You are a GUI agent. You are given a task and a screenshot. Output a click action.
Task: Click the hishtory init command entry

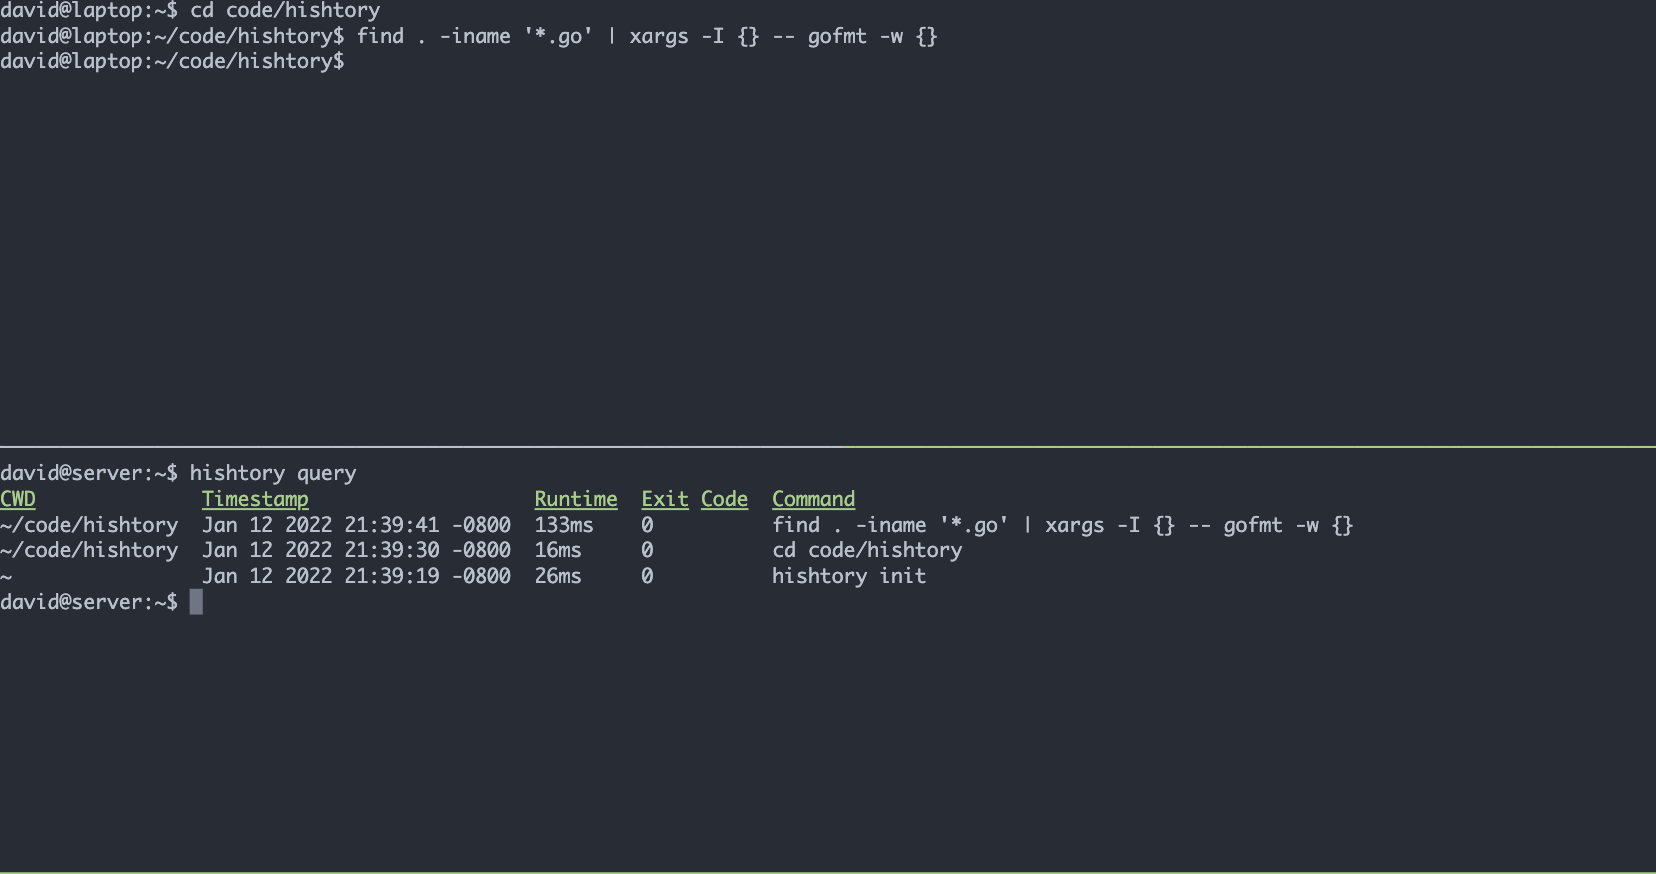pyautogui.click(x=849, y=576)
